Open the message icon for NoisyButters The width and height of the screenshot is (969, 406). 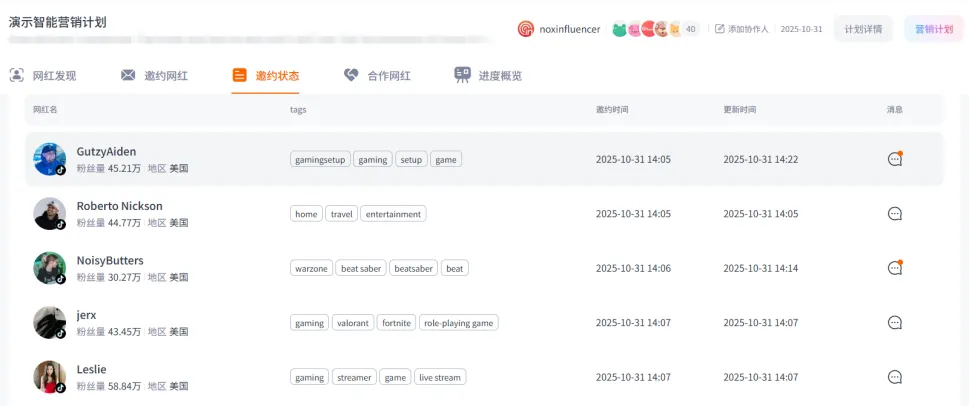tap(894, 268)
